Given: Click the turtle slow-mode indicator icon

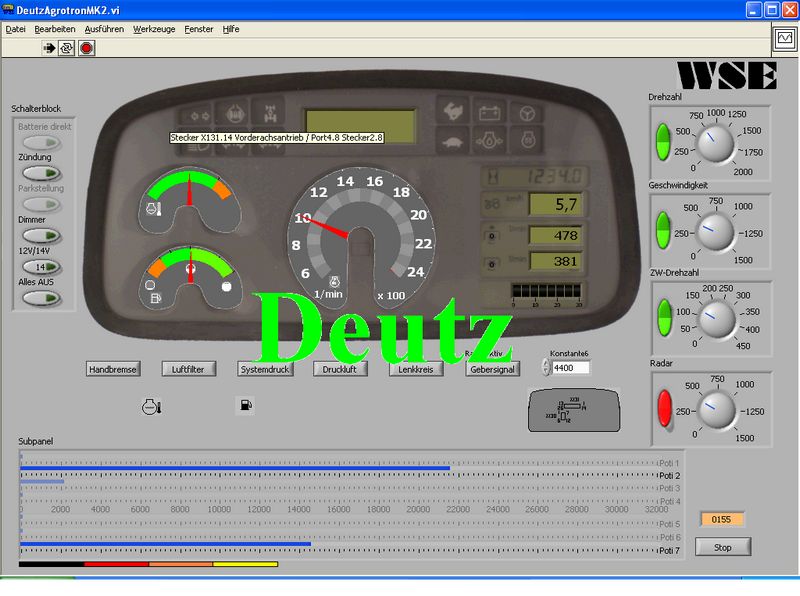Looking at the screenshot, I should [x=453, y=141].
